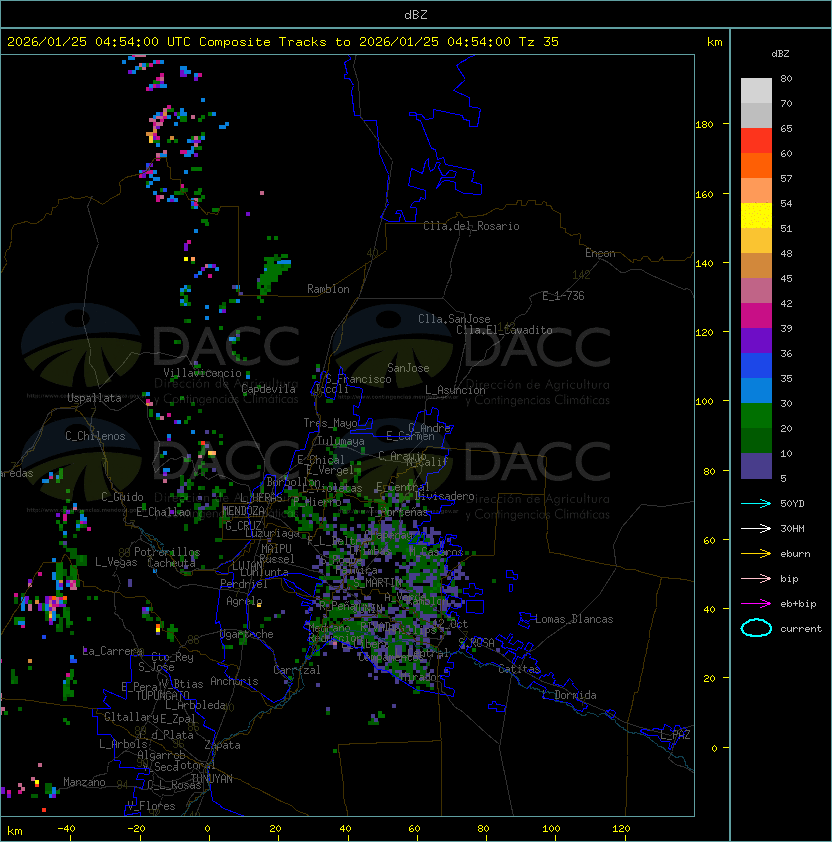This screenshot has width=832, height=842.
Task: Click the Catitas label
Action: [519, 669]
